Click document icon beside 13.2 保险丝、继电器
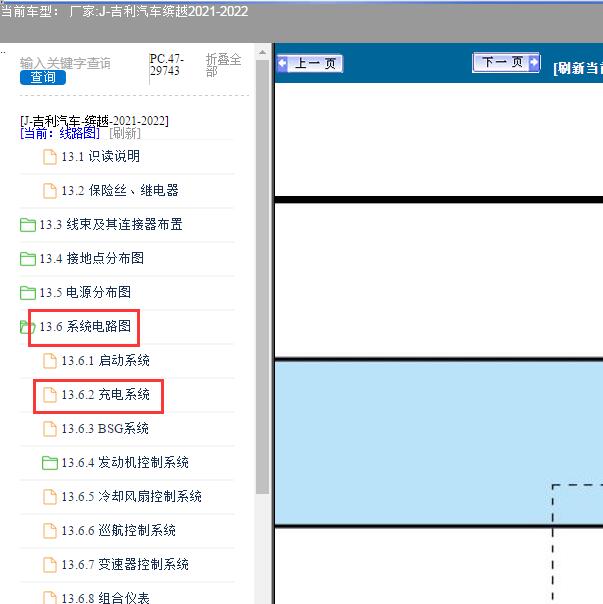 50,191
